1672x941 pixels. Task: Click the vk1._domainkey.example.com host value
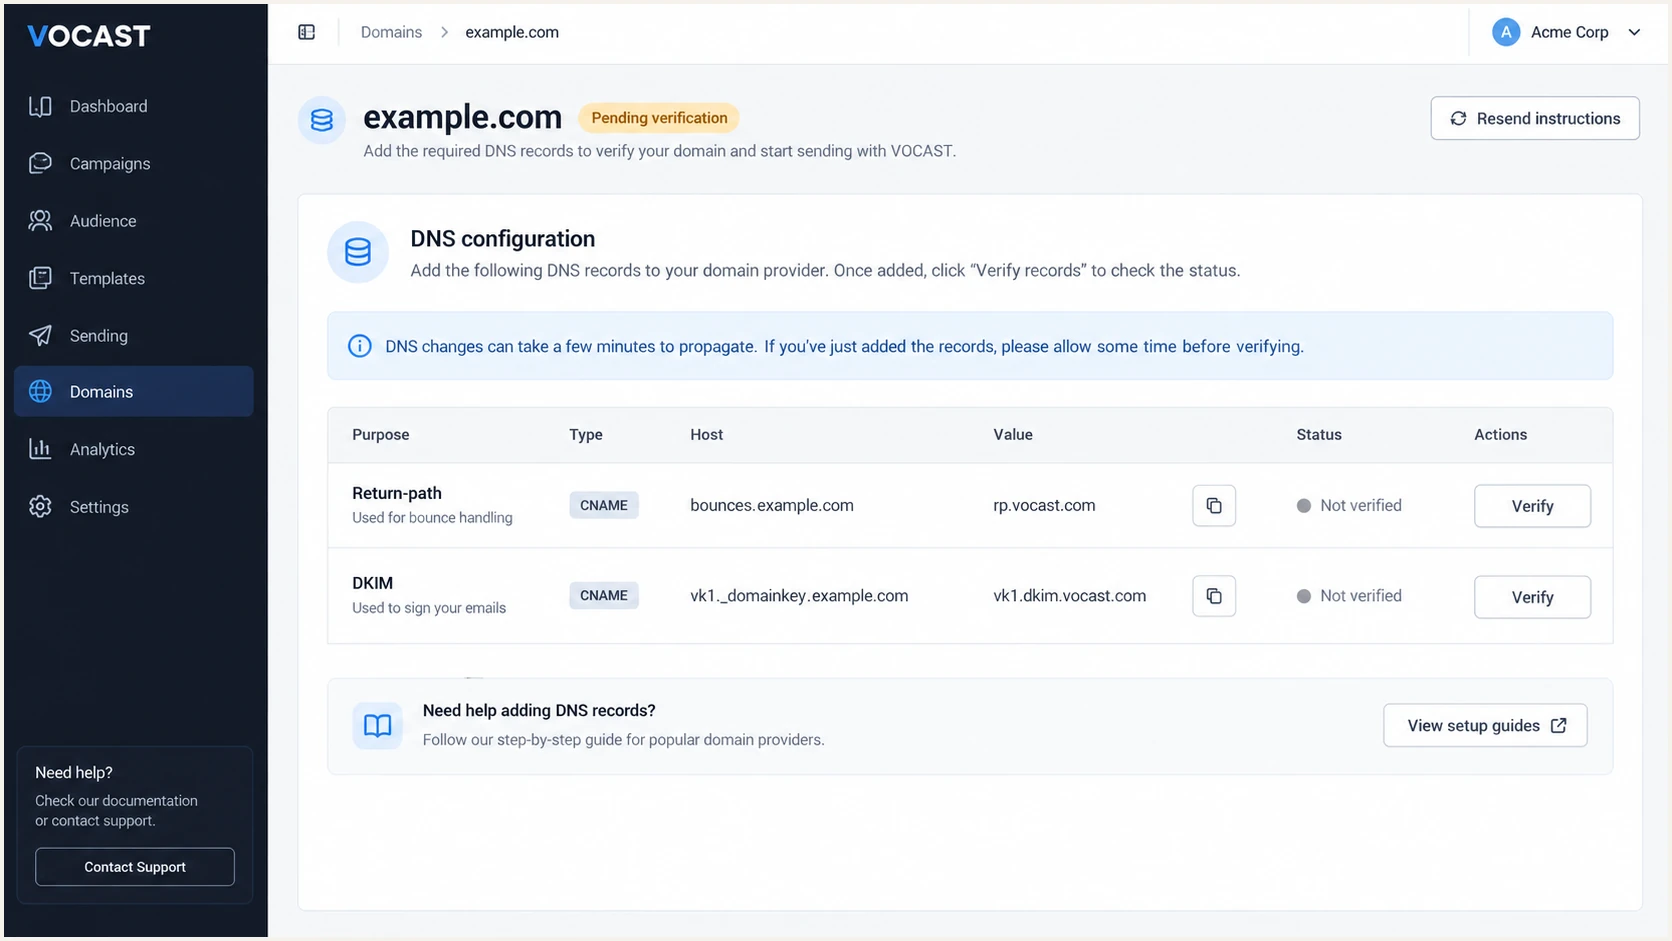[x=799, y=596]
